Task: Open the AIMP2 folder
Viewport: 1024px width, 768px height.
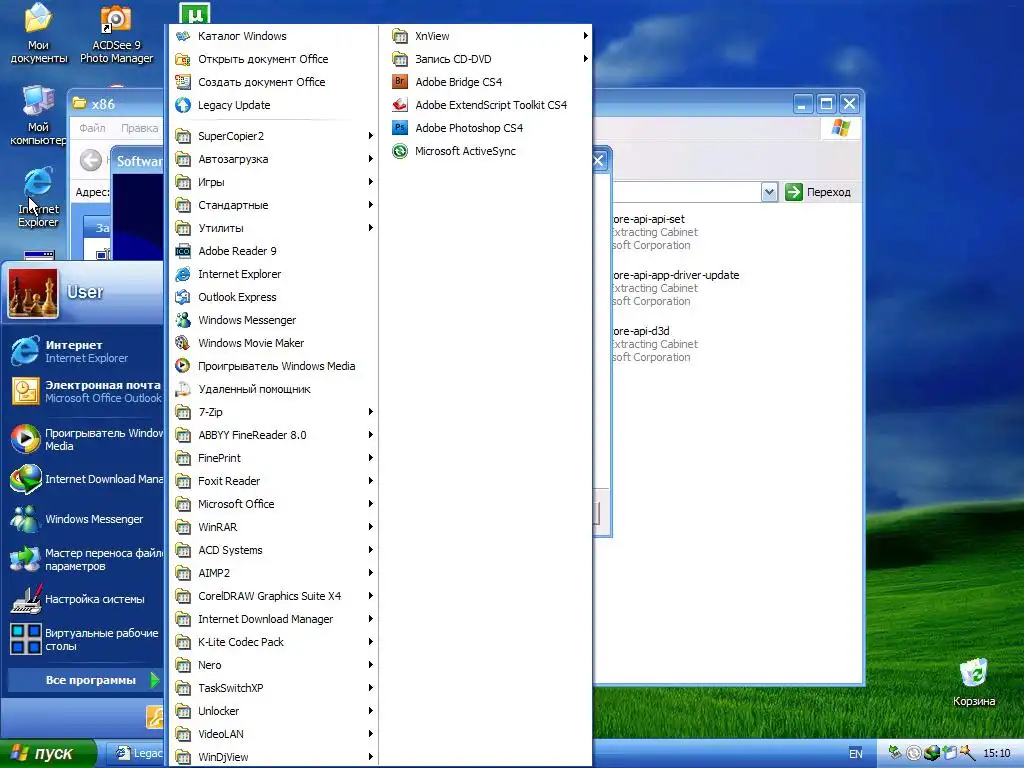Action: pyautogui.click(x=274, y=573)
